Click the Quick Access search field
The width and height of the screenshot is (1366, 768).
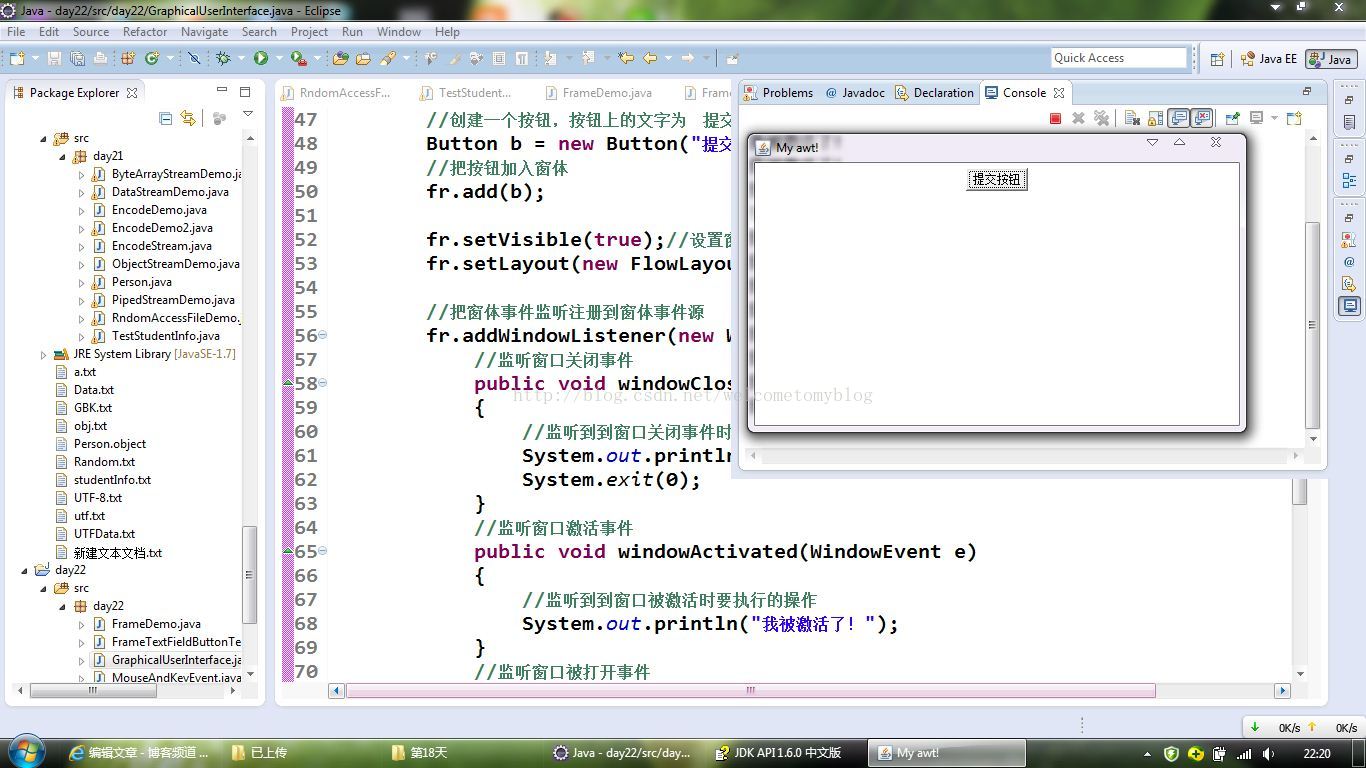1118,58
